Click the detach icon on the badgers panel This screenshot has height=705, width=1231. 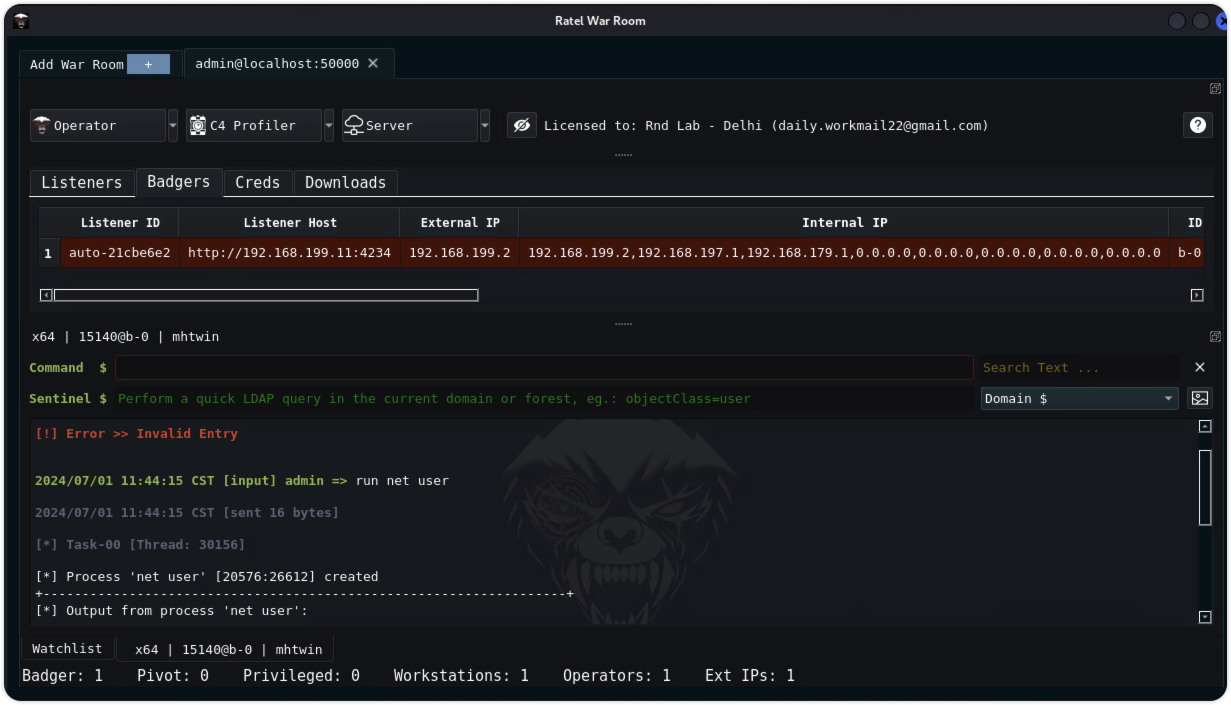[x=1215, y=89]
